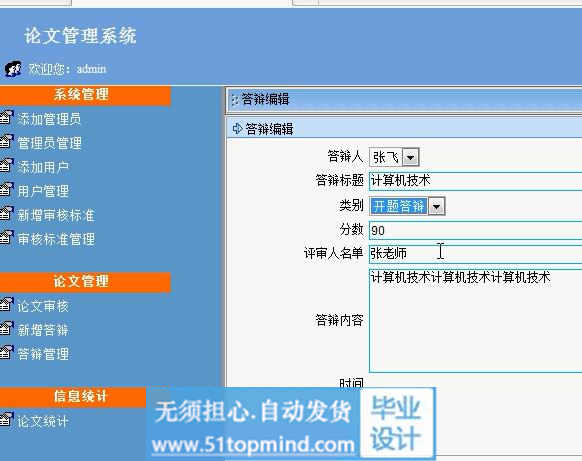Click the user avatar icon next to 欢迎您
This screenshot has width=582, height=461.
point(13,69)
